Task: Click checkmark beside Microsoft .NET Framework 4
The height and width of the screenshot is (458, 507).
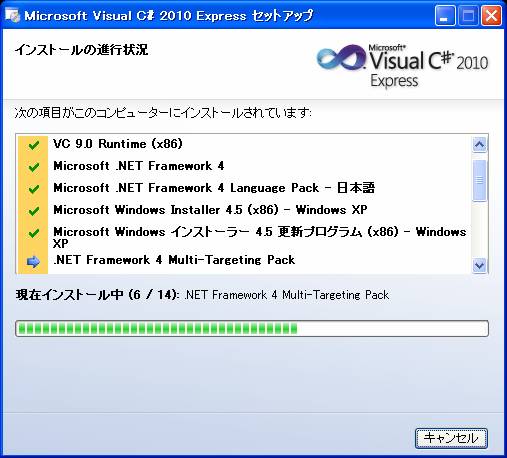Action: click(33, 167)
